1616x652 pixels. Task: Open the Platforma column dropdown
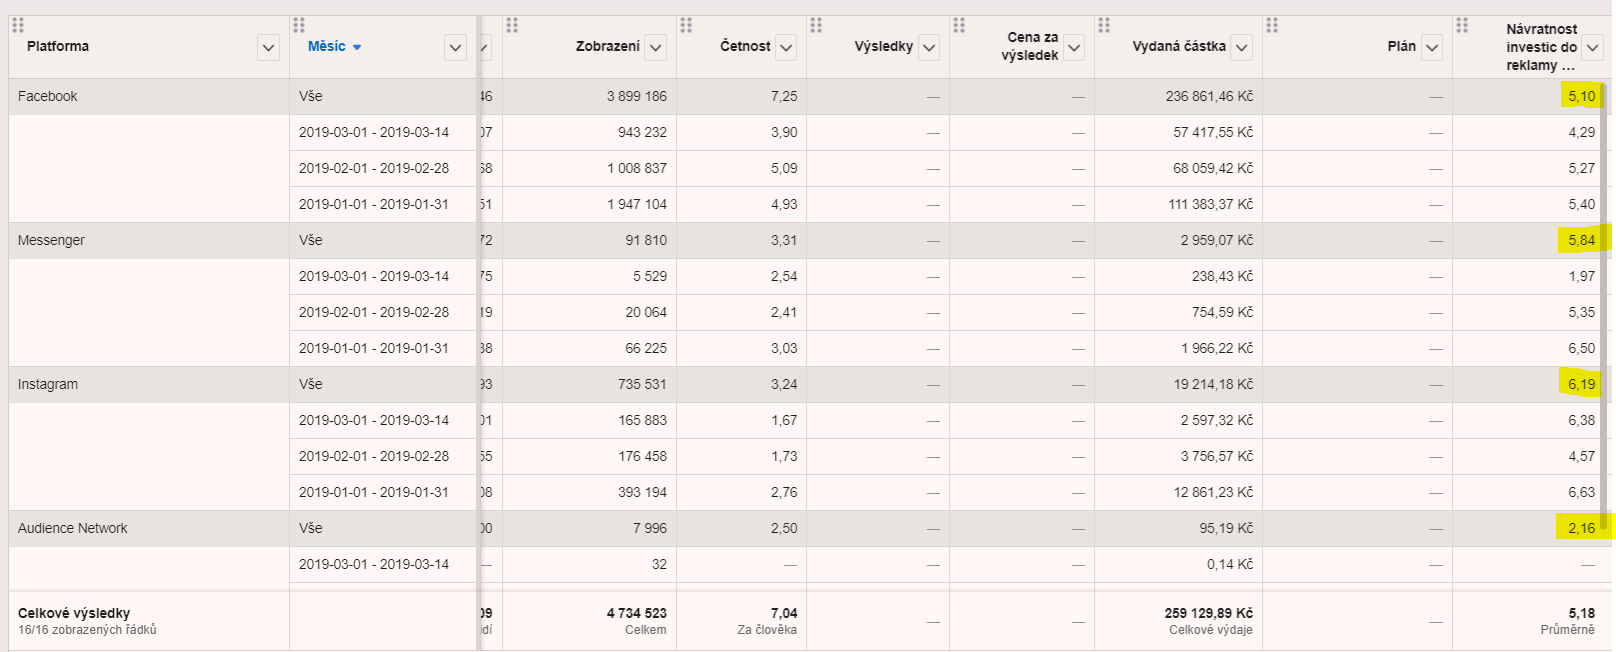point(268,47)
